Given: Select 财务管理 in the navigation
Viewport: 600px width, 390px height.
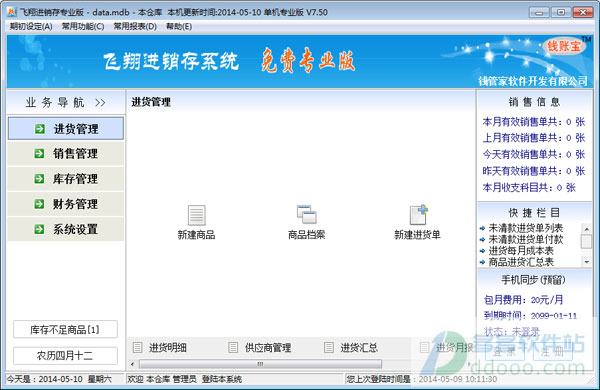Looking at the screenshot, I should [66, 204].
